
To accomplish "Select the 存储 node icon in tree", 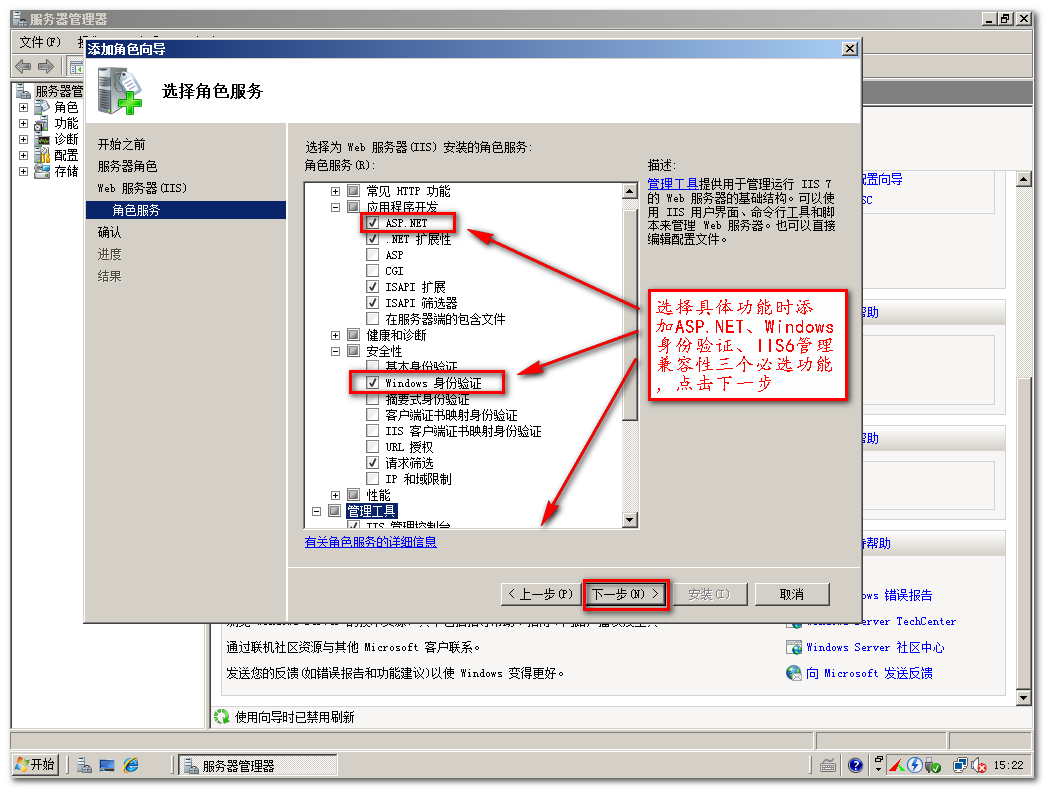I will coord(42,171).
